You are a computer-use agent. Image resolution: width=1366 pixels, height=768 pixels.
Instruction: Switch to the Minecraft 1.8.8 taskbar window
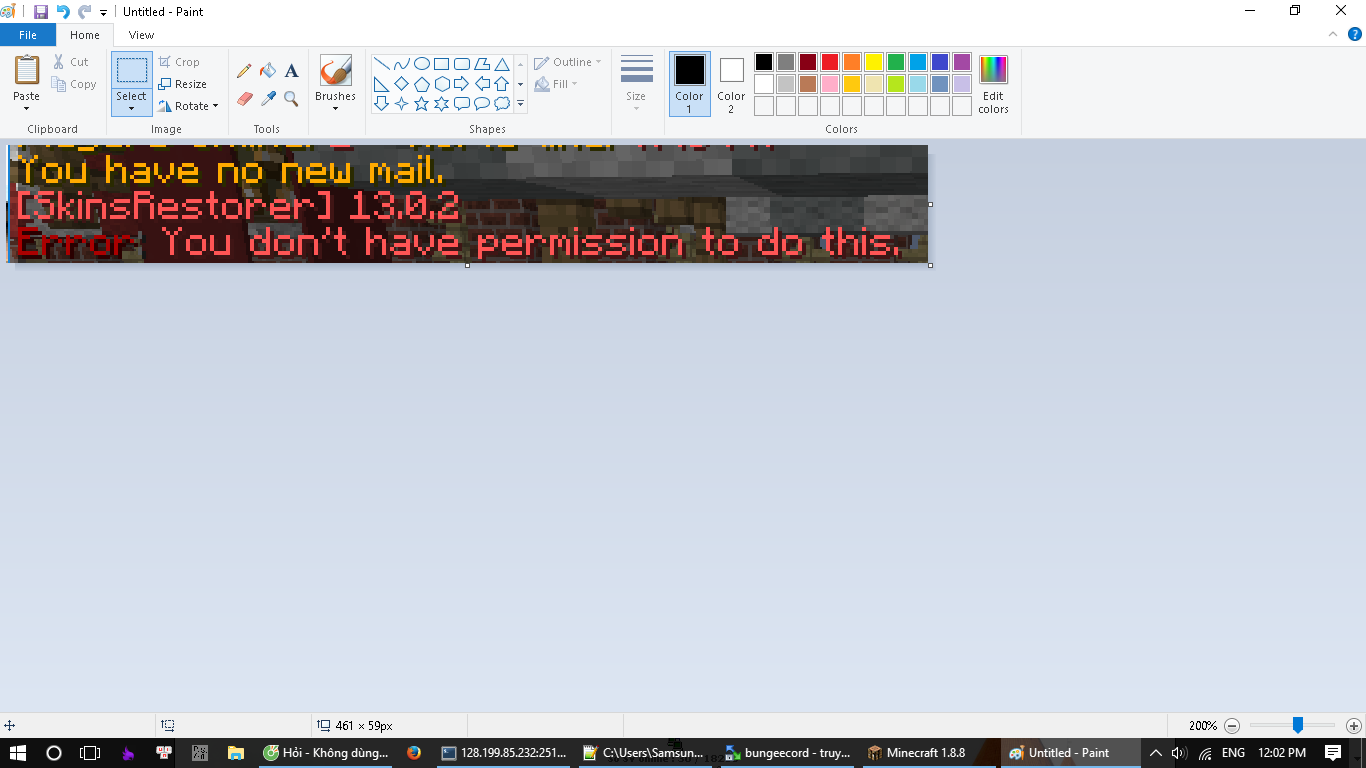click(926, 753)
